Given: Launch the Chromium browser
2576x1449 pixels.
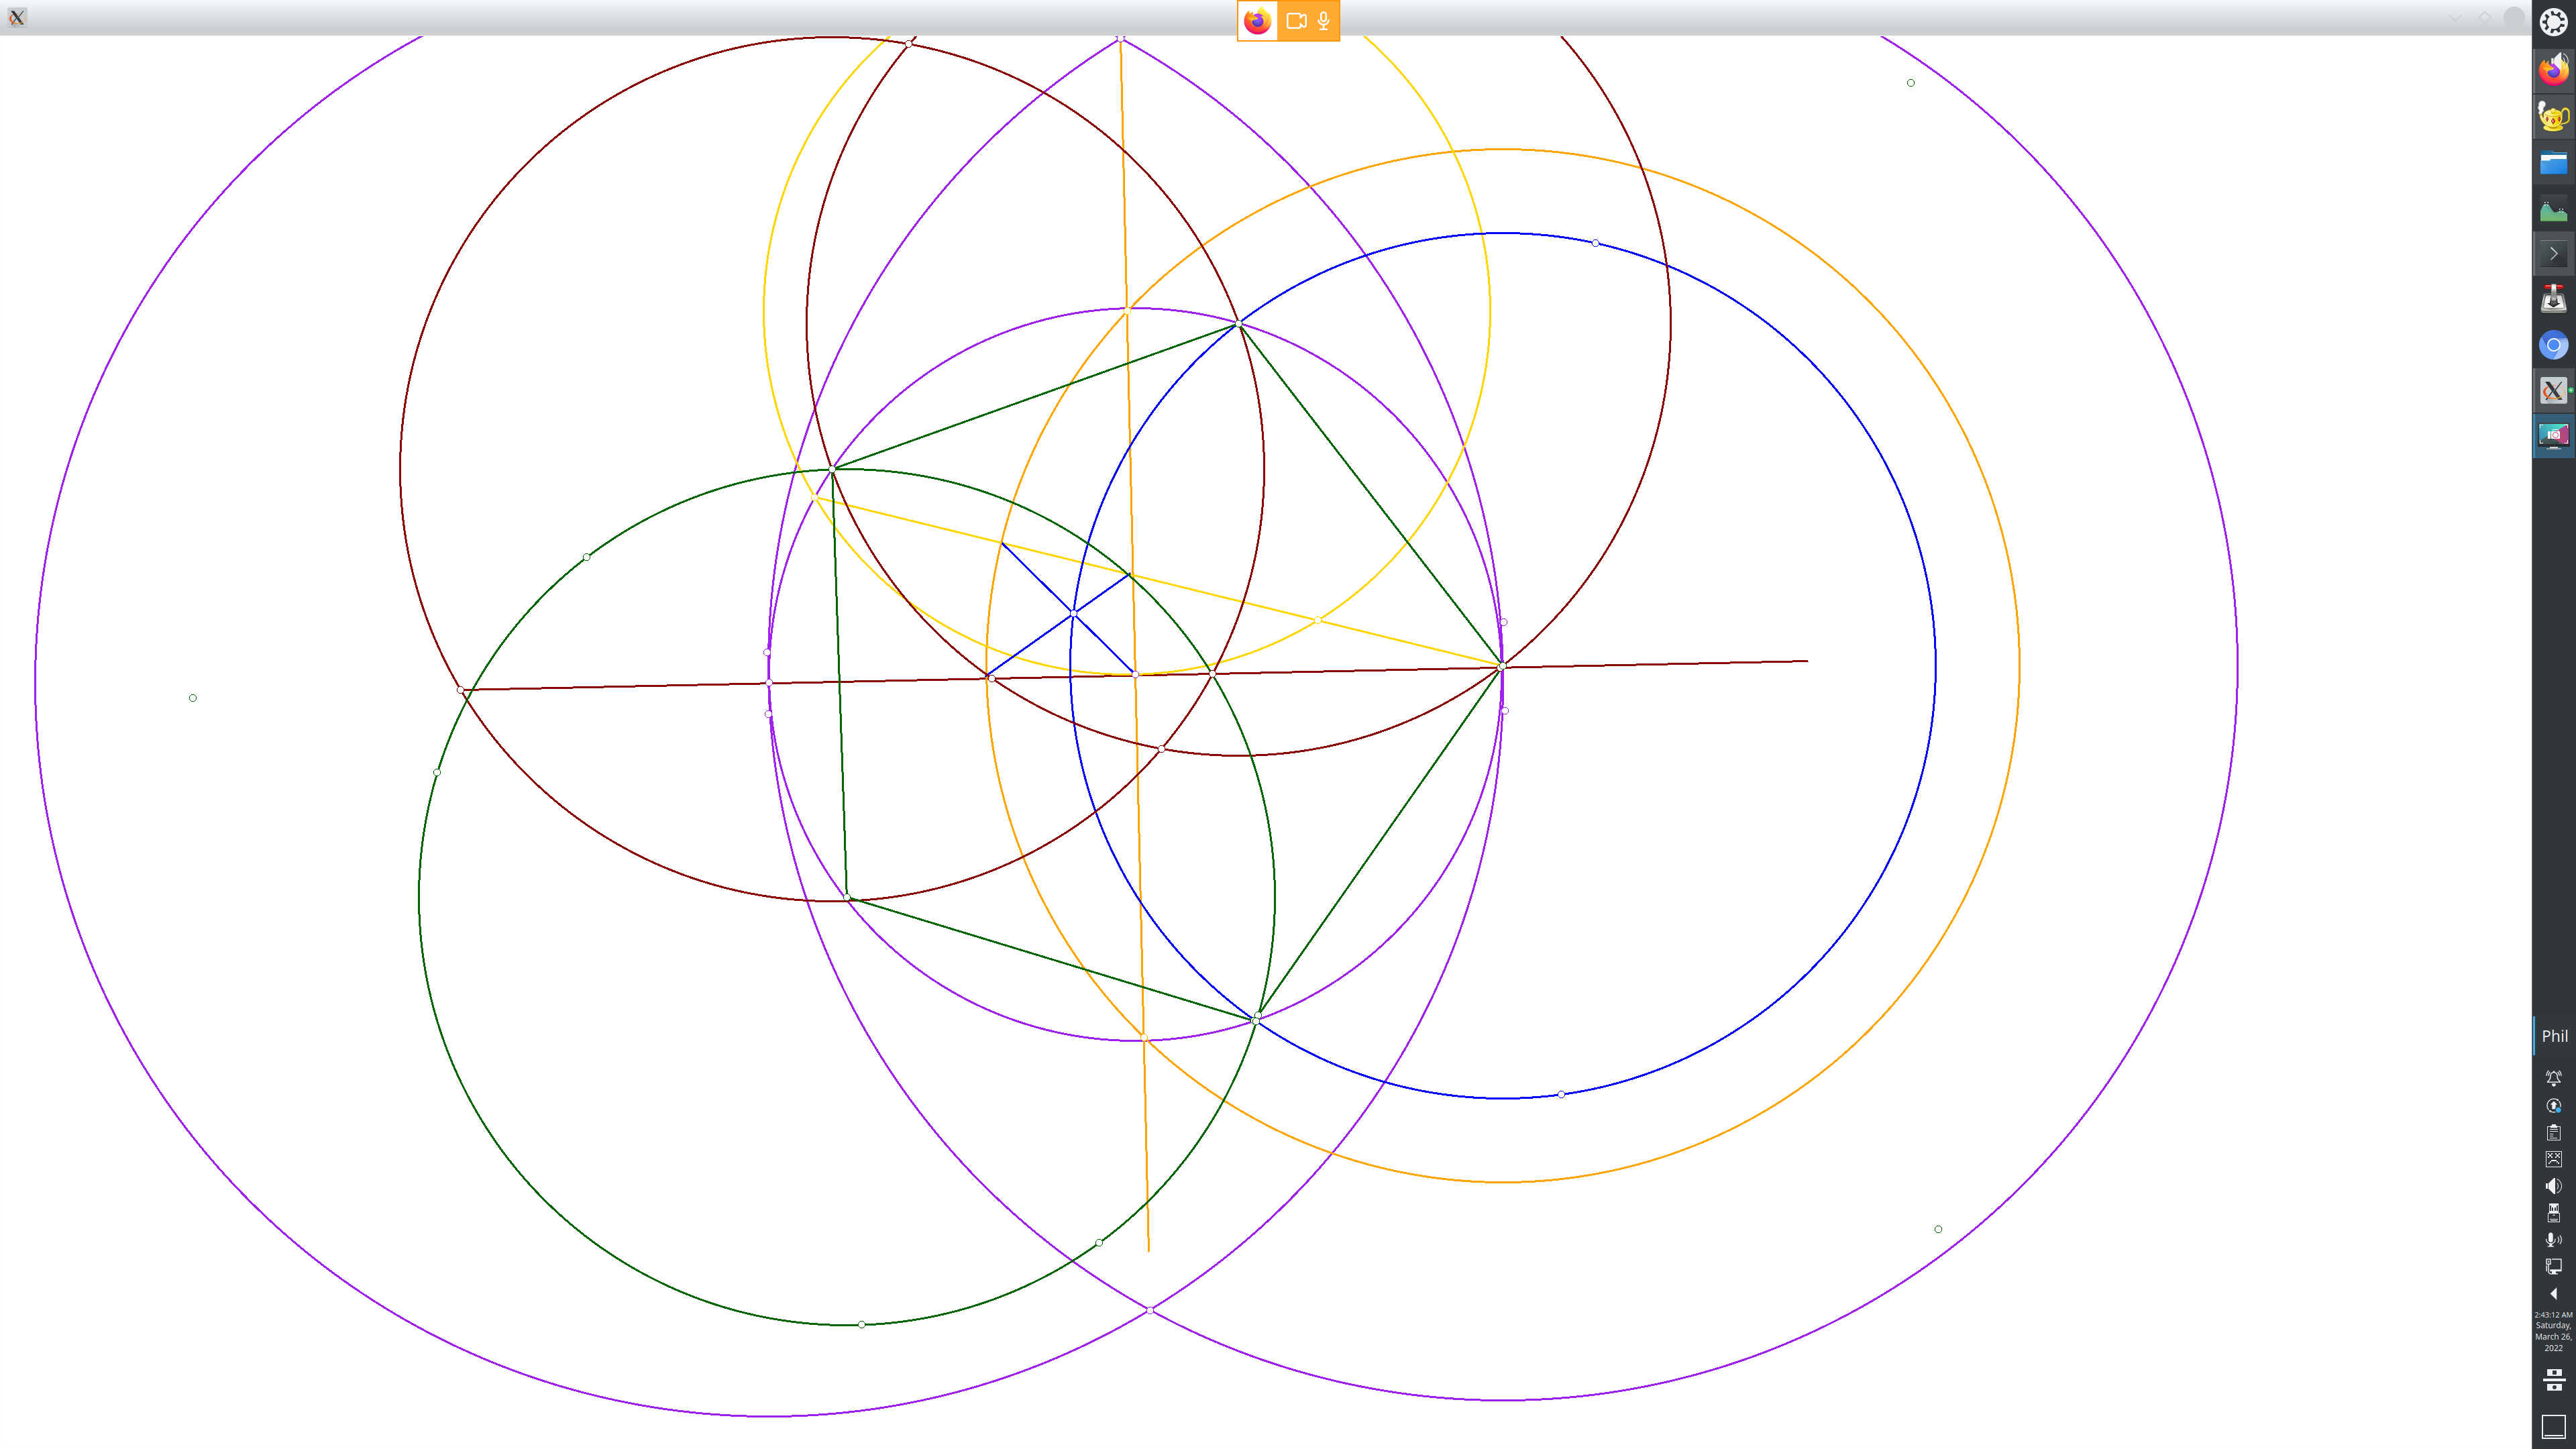Looking at the screenshot, I should click(2553, 345).
